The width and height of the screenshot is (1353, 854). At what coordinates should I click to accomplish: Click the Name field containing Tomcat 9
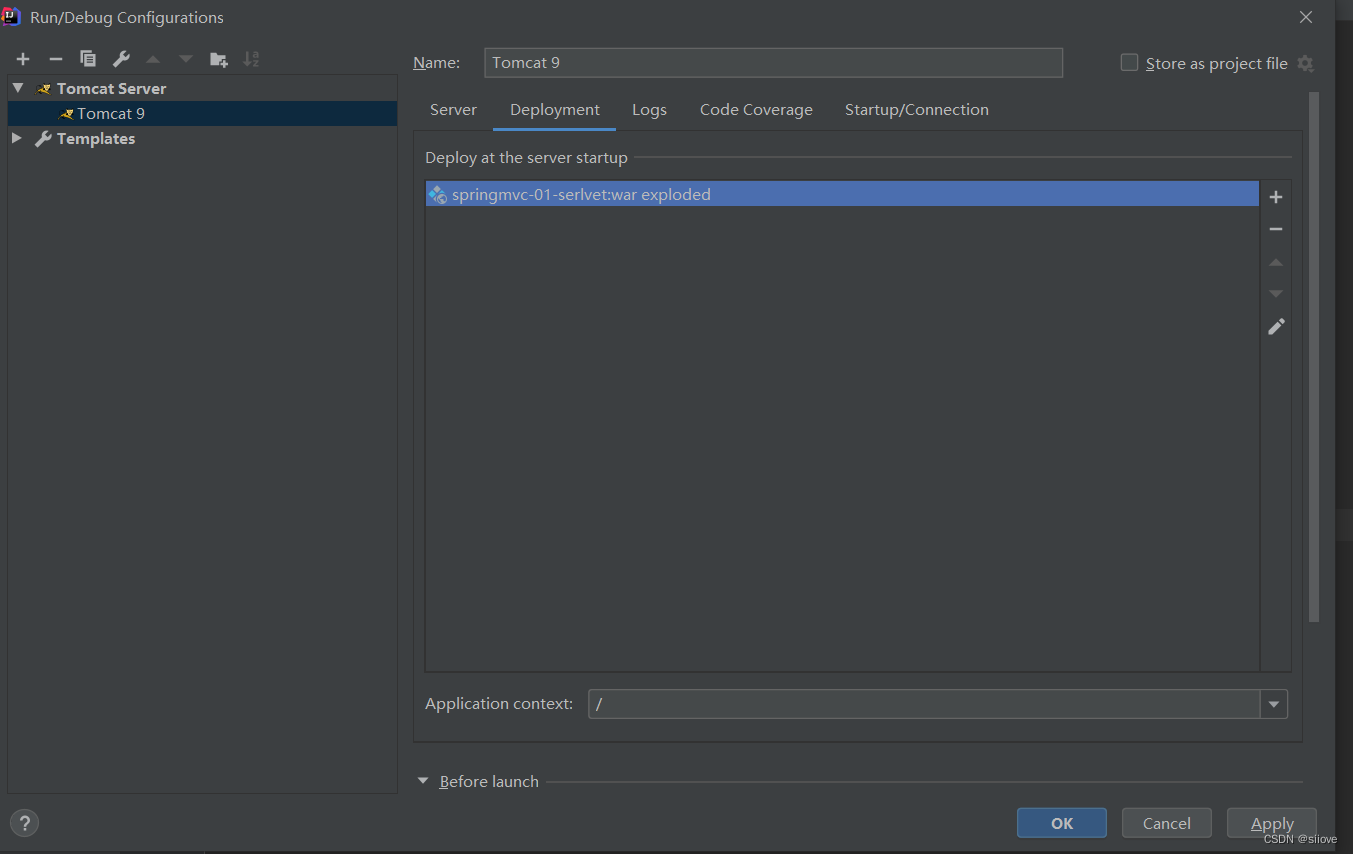tap(773, 62)
